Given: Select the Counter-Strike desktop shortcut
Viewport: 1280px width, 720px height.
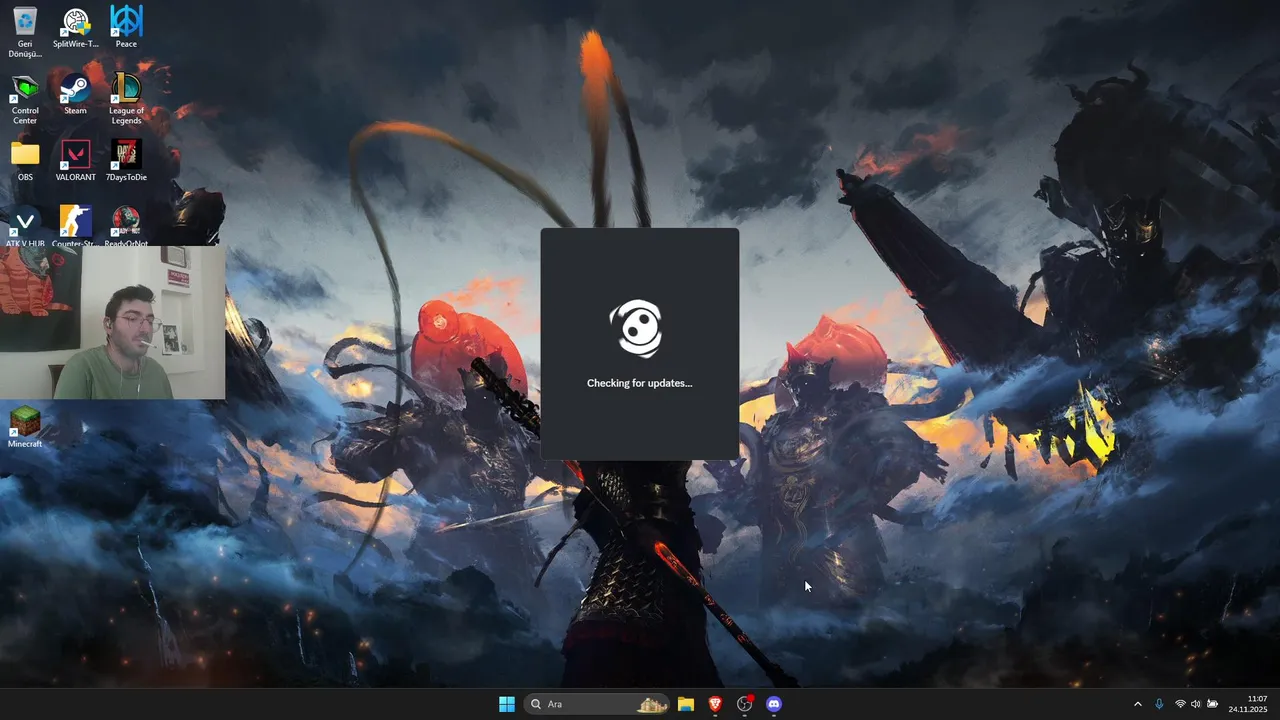Looking at the screenshot, I should click(x=75, y=227).
